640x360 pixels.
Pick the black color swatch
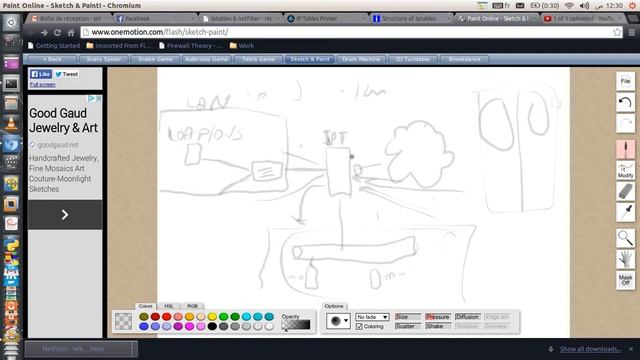click(212, 327)
